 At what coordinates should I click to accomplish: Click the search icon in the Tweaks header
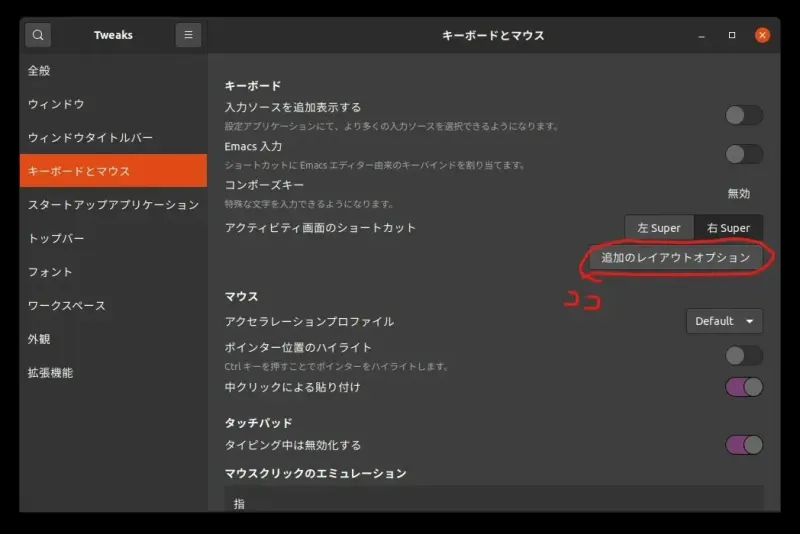pyautogui.click(x=37, y=35)
